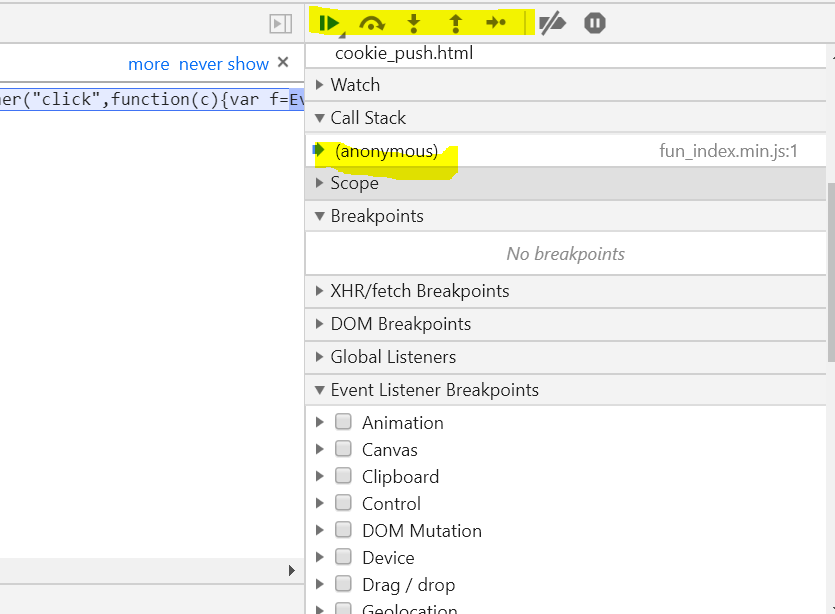Check the Canvas event listener checkbox
The width and height of the screenshot is (835, 614).
(343, 448)
